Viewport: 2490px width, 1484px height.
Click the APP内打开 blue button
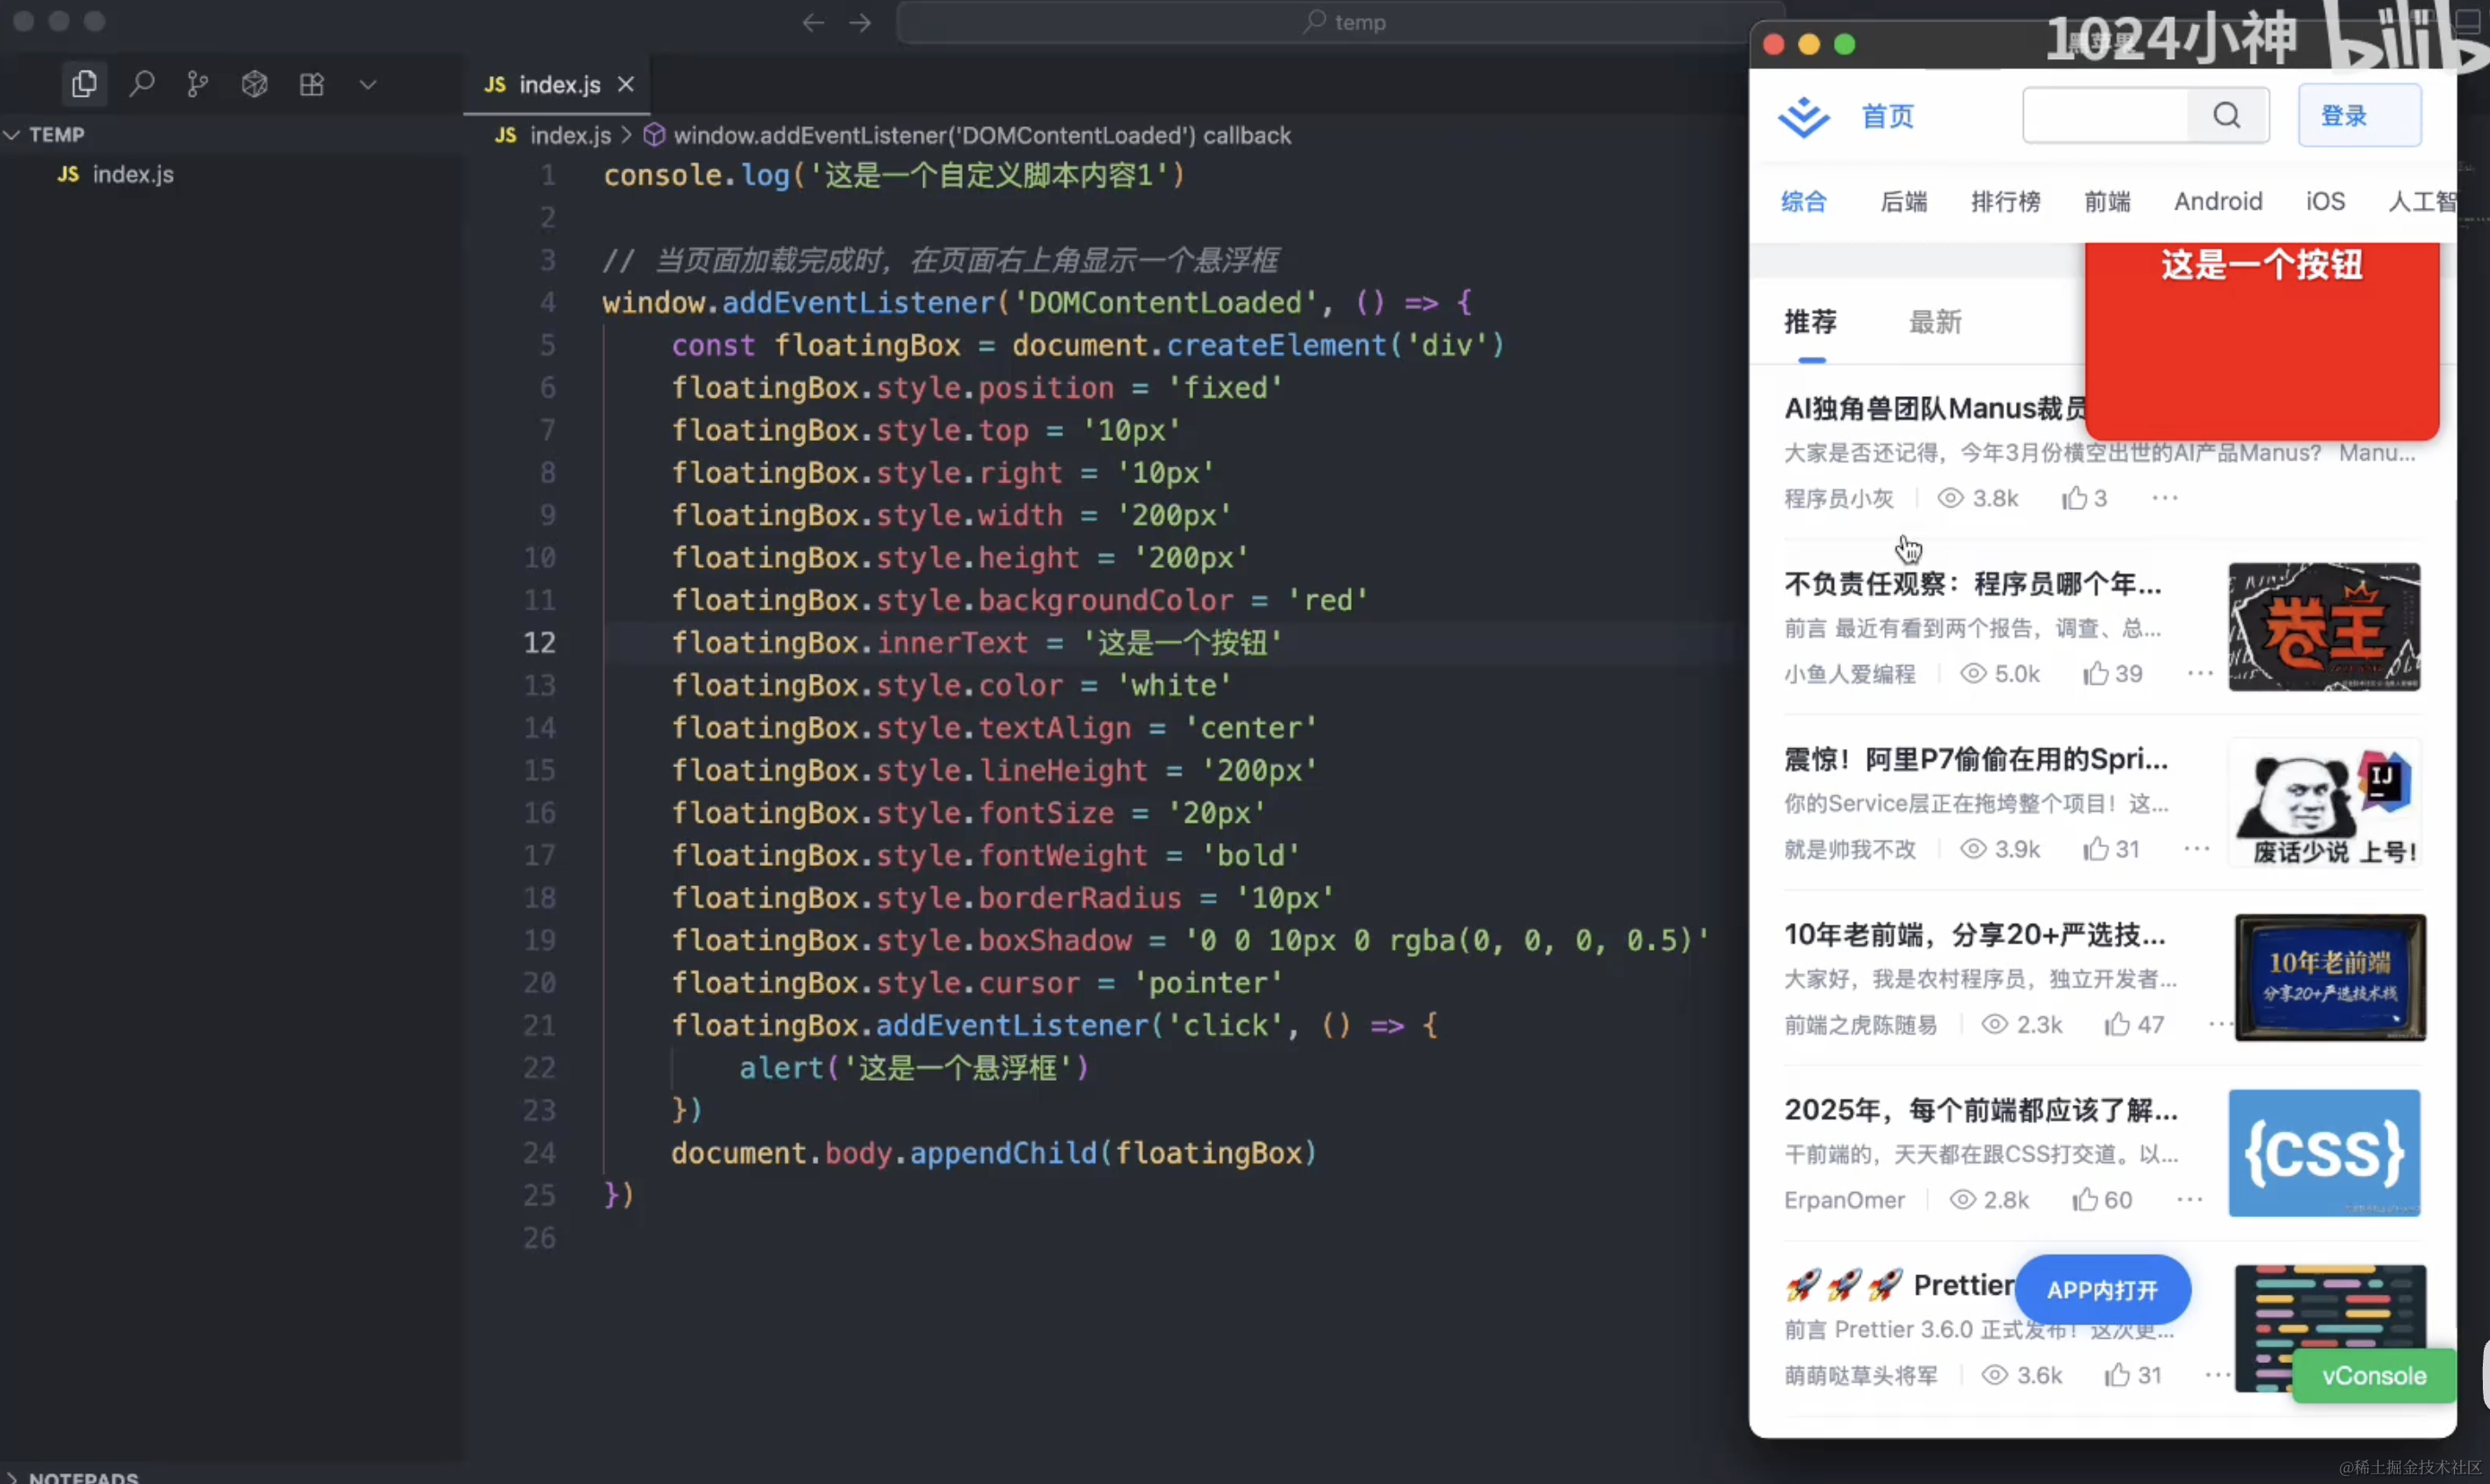[2102, 1290]
